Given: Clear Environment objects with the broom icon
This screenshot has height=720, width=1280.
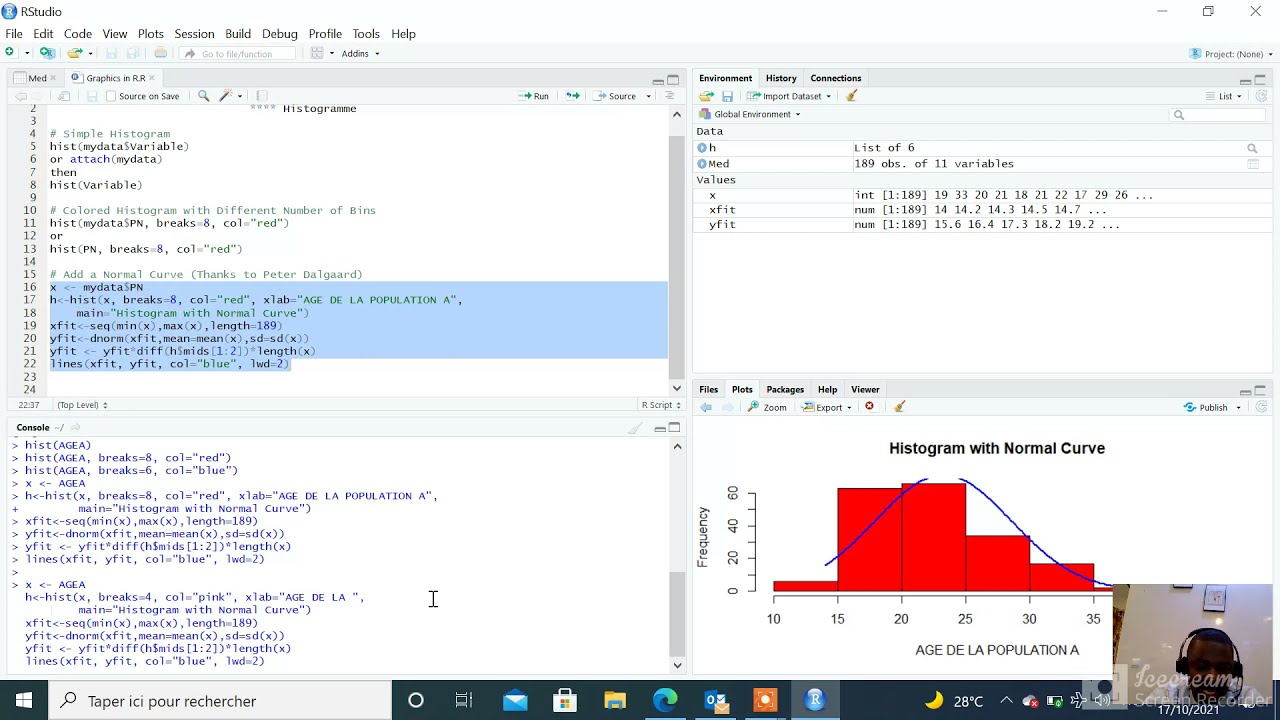Looking at the screenshot, I should coord(852,96).
